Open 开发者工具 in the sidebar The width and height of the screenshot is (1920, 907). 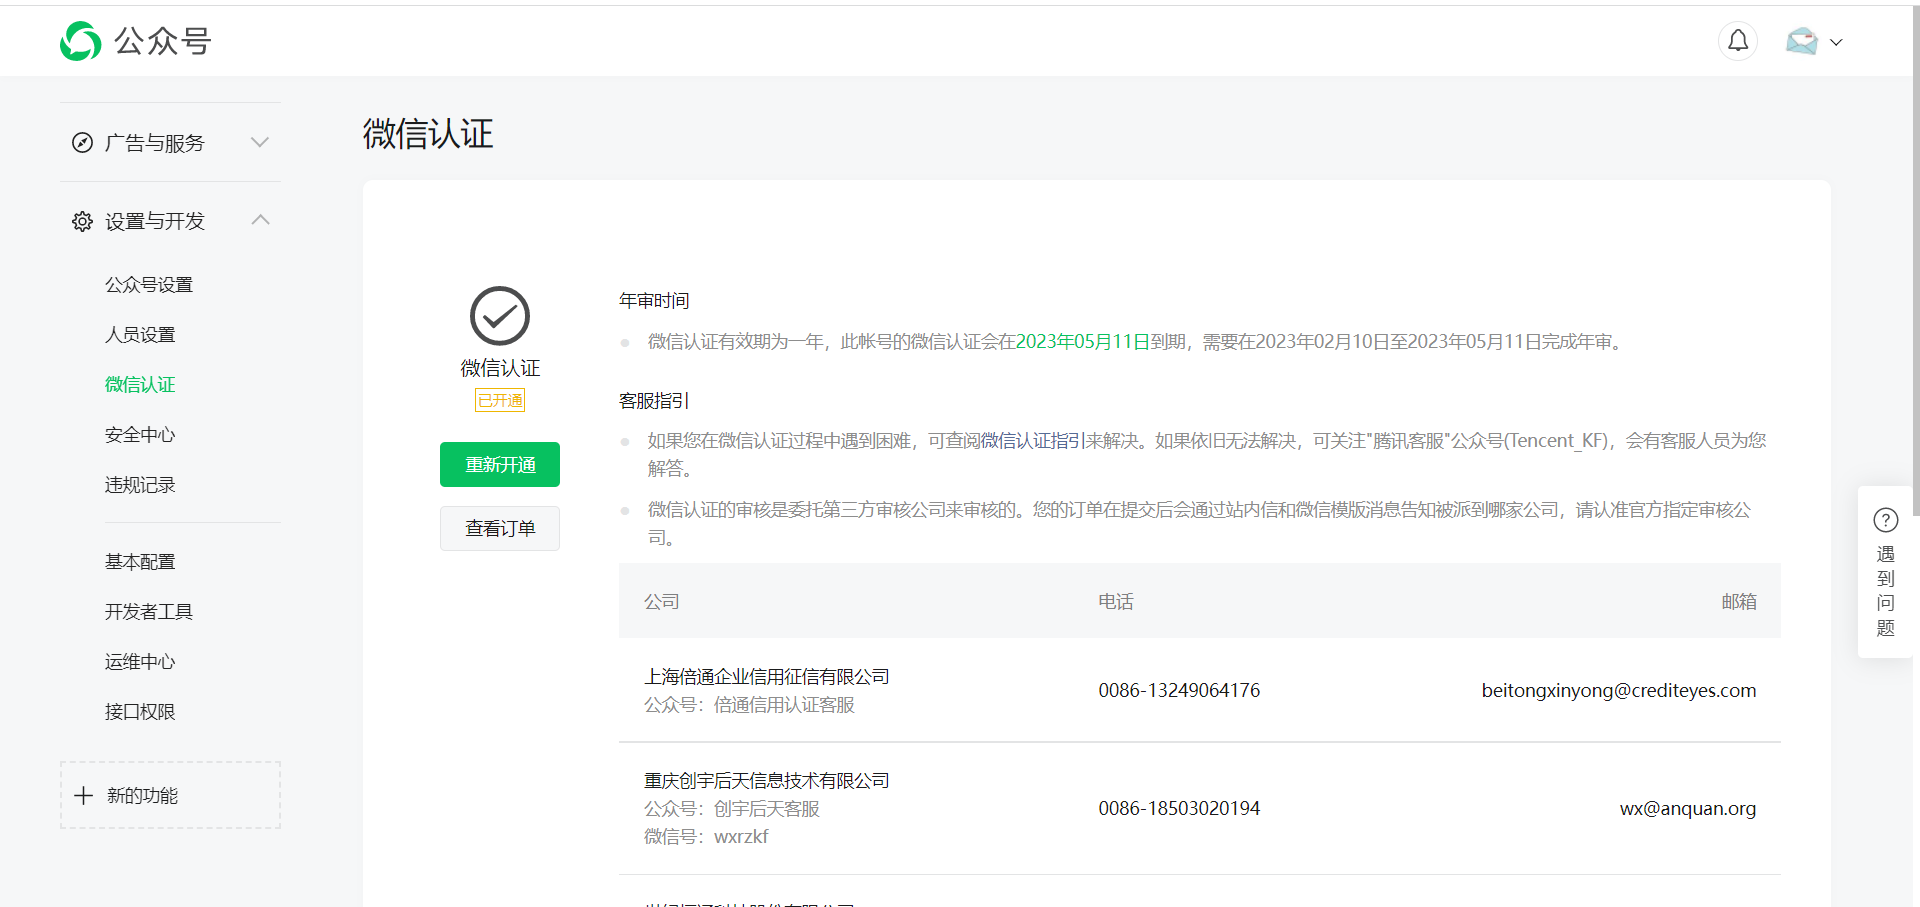[149, 612]
